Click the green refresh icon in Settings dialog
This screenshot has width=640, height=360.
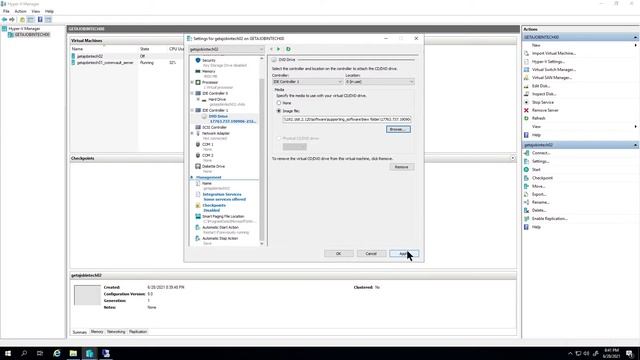point(288,49)
